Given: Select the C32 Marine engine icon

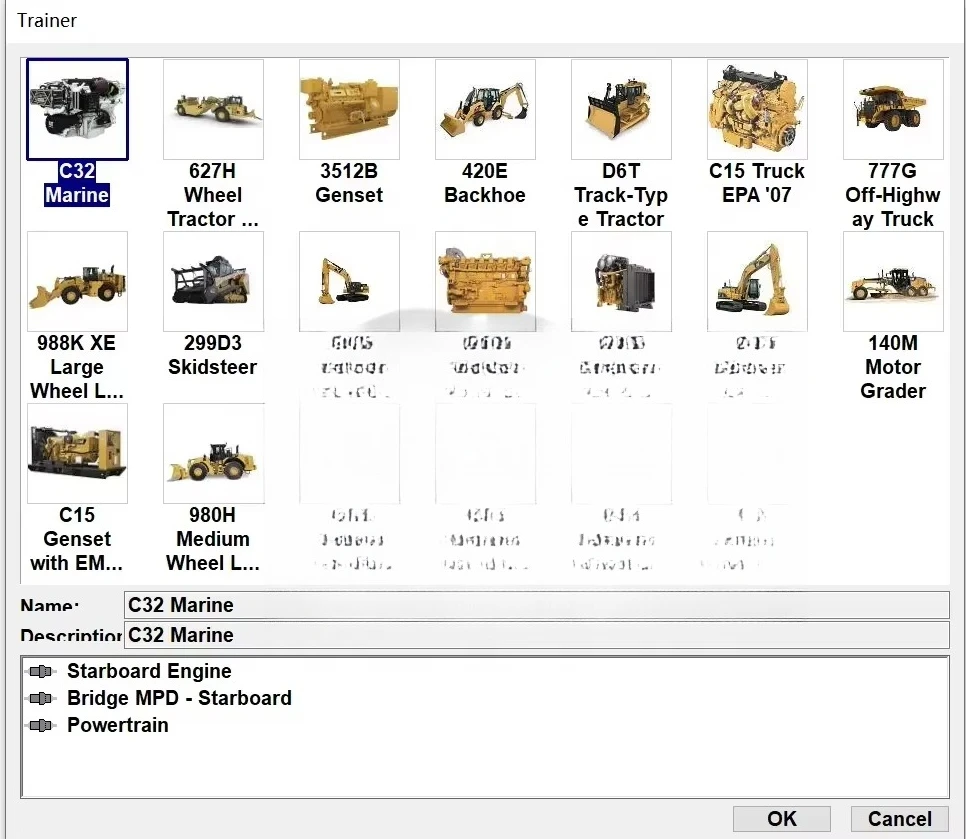Looking at the screenshot, I should pos(77,109).
